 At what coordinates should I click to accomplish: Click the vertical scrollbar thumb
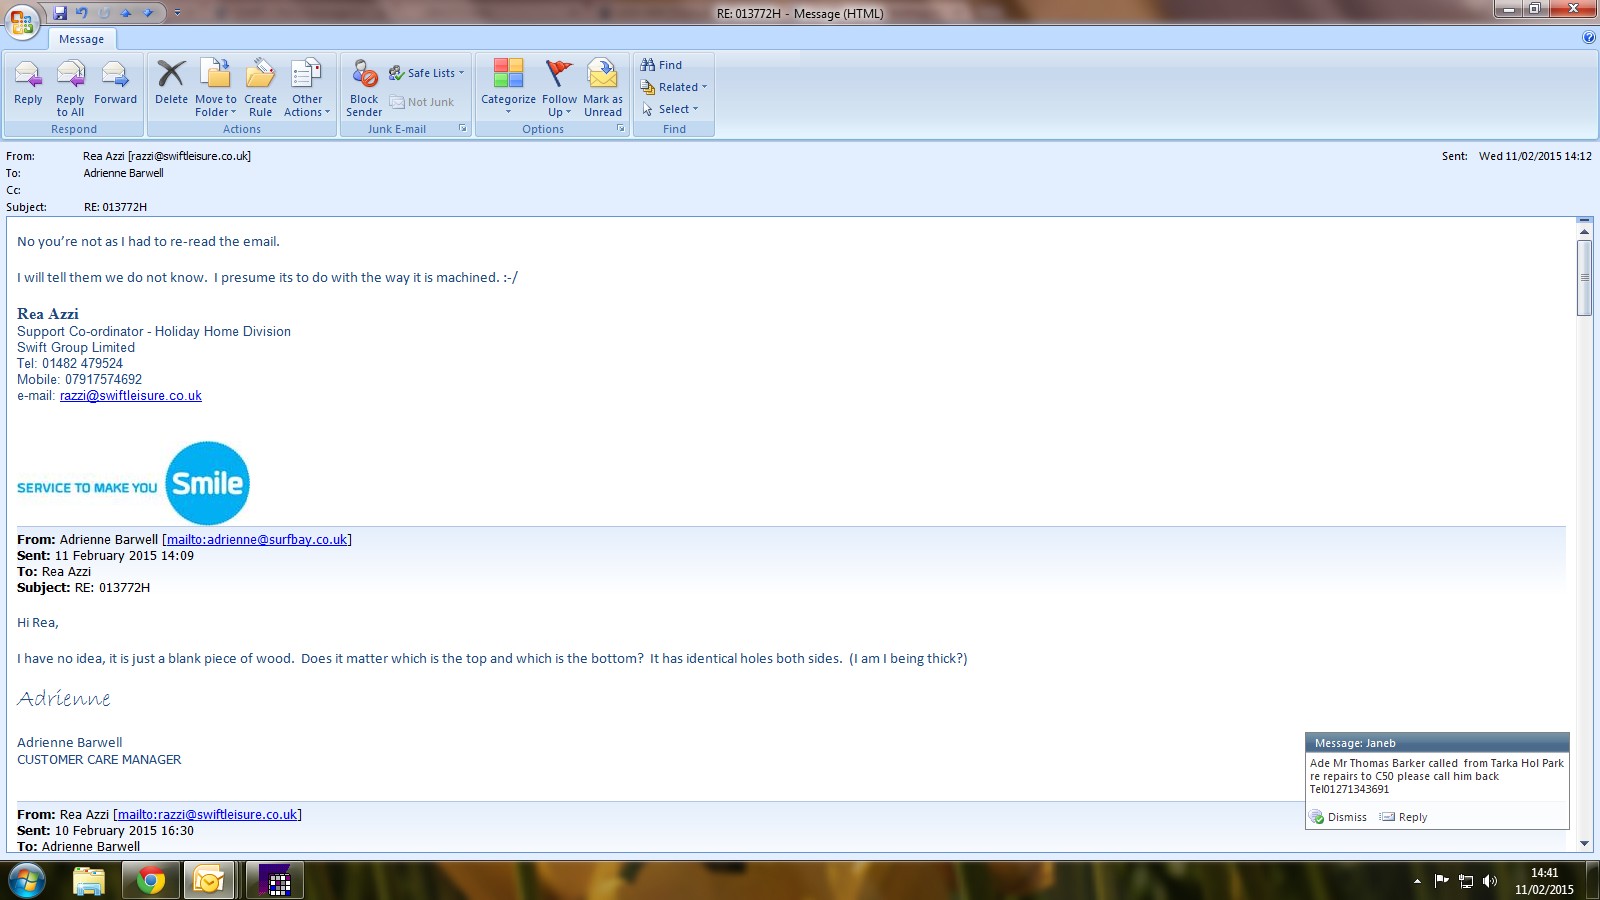(1584, 278)
